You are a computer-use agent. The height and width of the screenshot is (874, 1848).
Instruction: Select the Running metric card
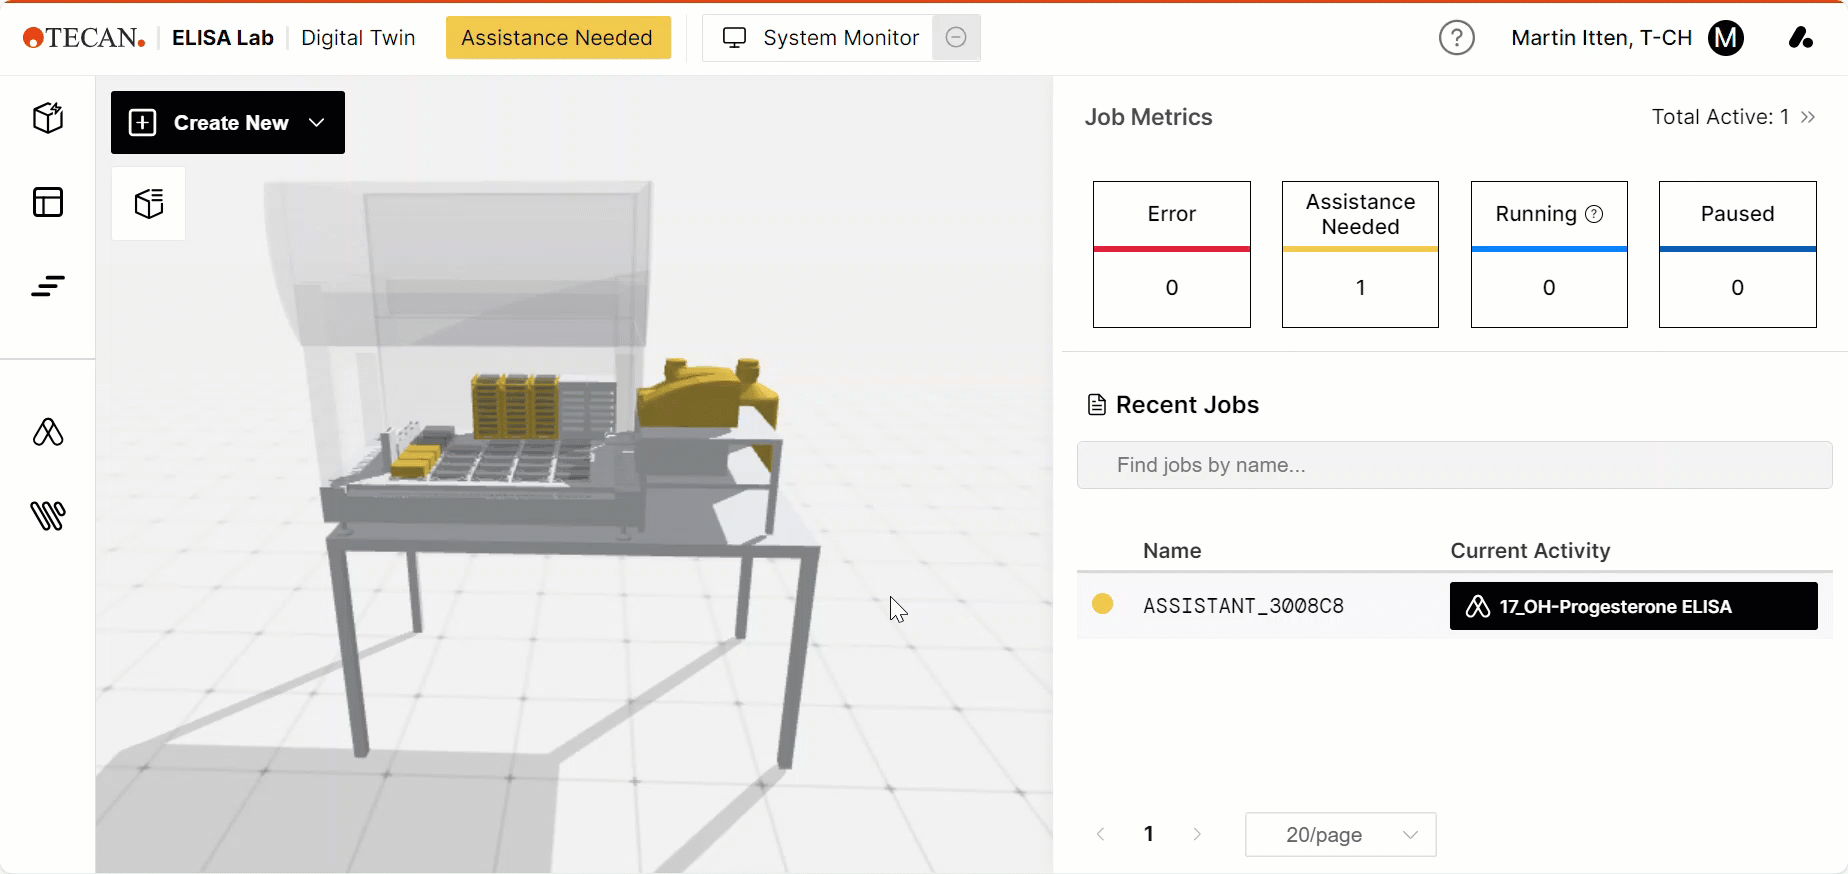(x=1549, y=254)
